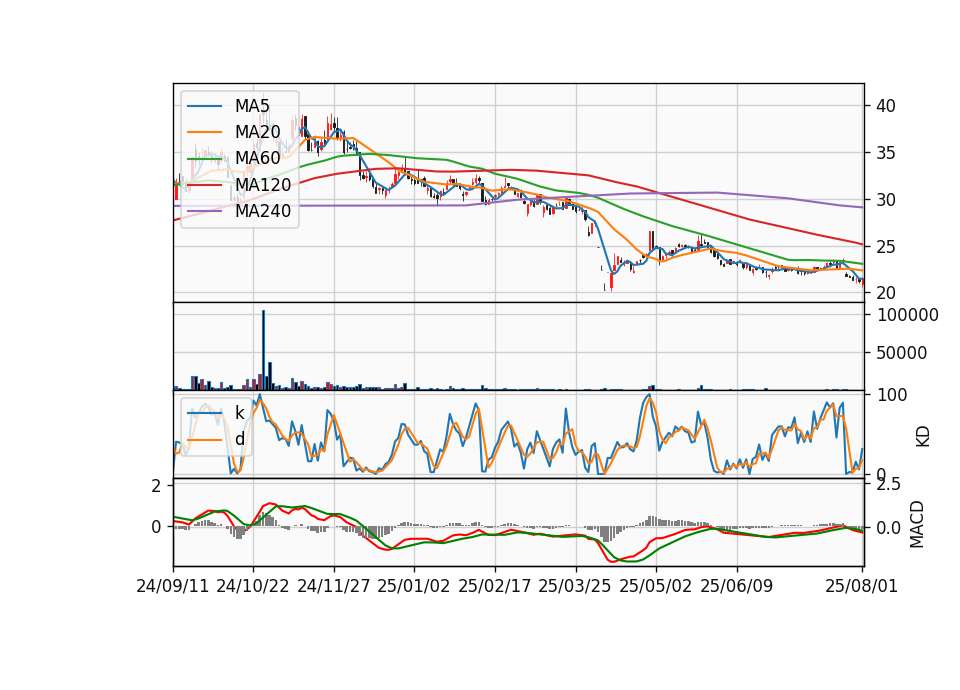Click the d legend entry in KD panel
The height and width of the screenshot is (690, 960).
[x=239, y=439]
